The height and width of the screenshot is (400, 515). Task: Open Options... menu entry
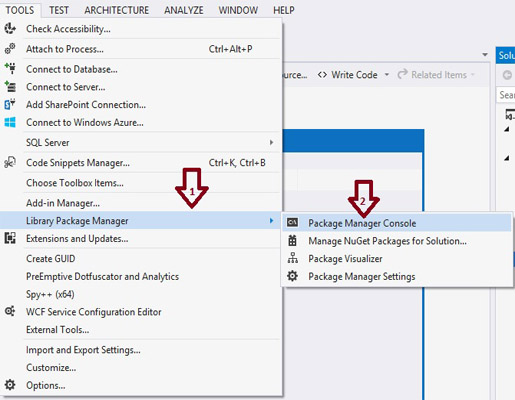[141, 385]
